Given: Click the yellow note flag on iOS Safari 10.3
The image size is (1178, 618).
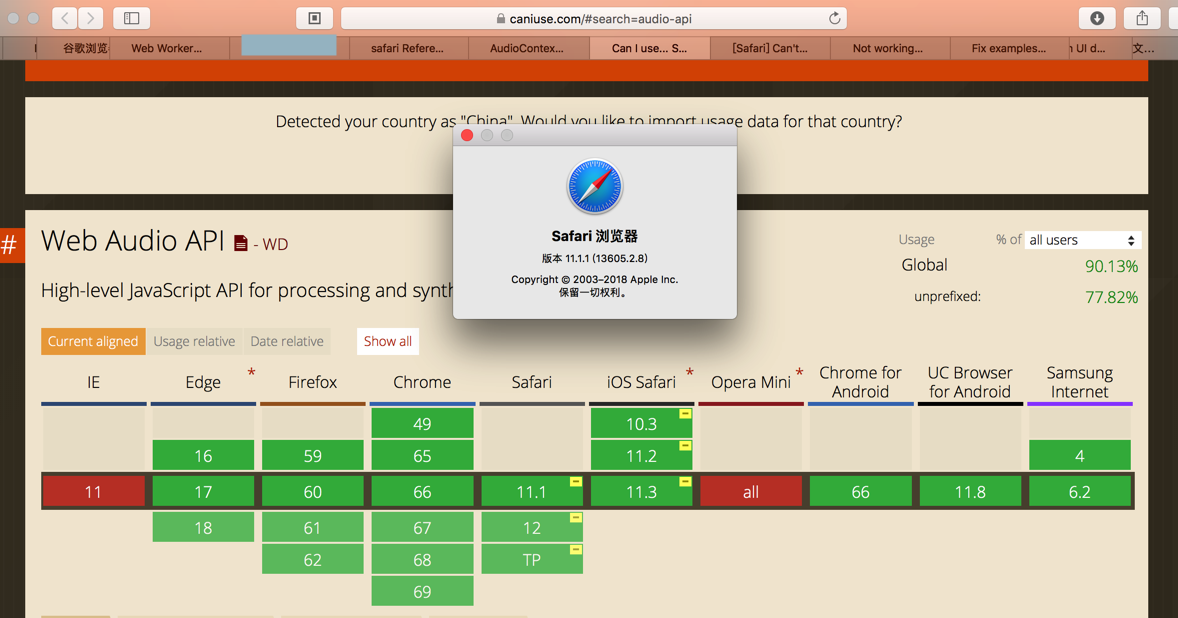Looking at the screenshot, I should pos(685,414).
